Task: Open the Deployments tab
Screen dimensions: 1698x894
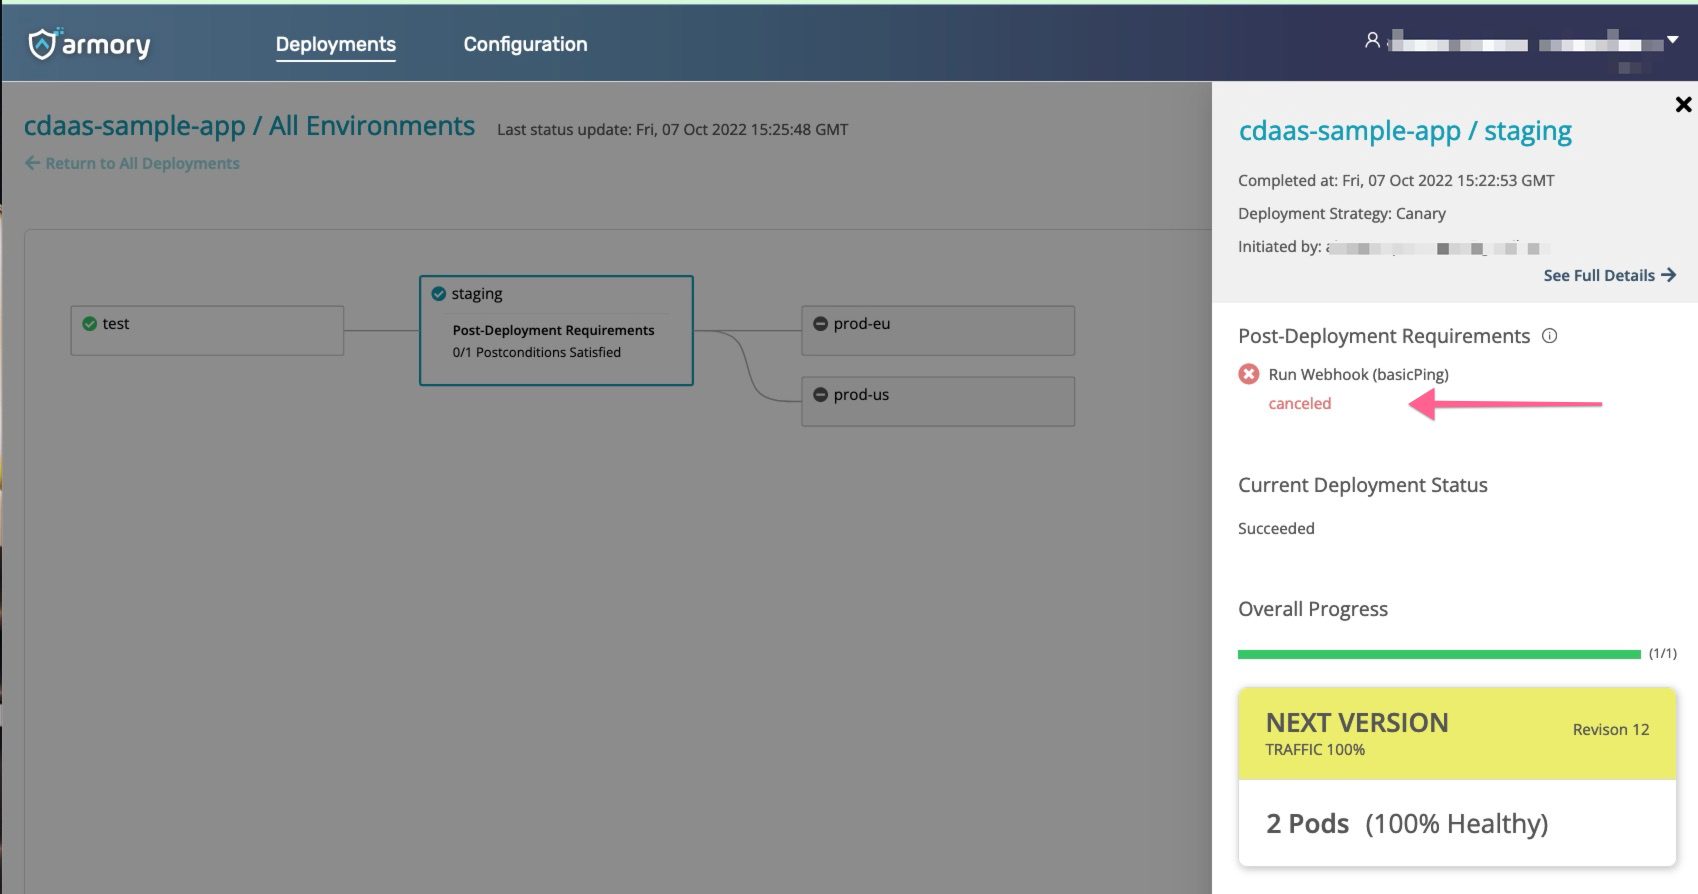Action: point(336,44)
